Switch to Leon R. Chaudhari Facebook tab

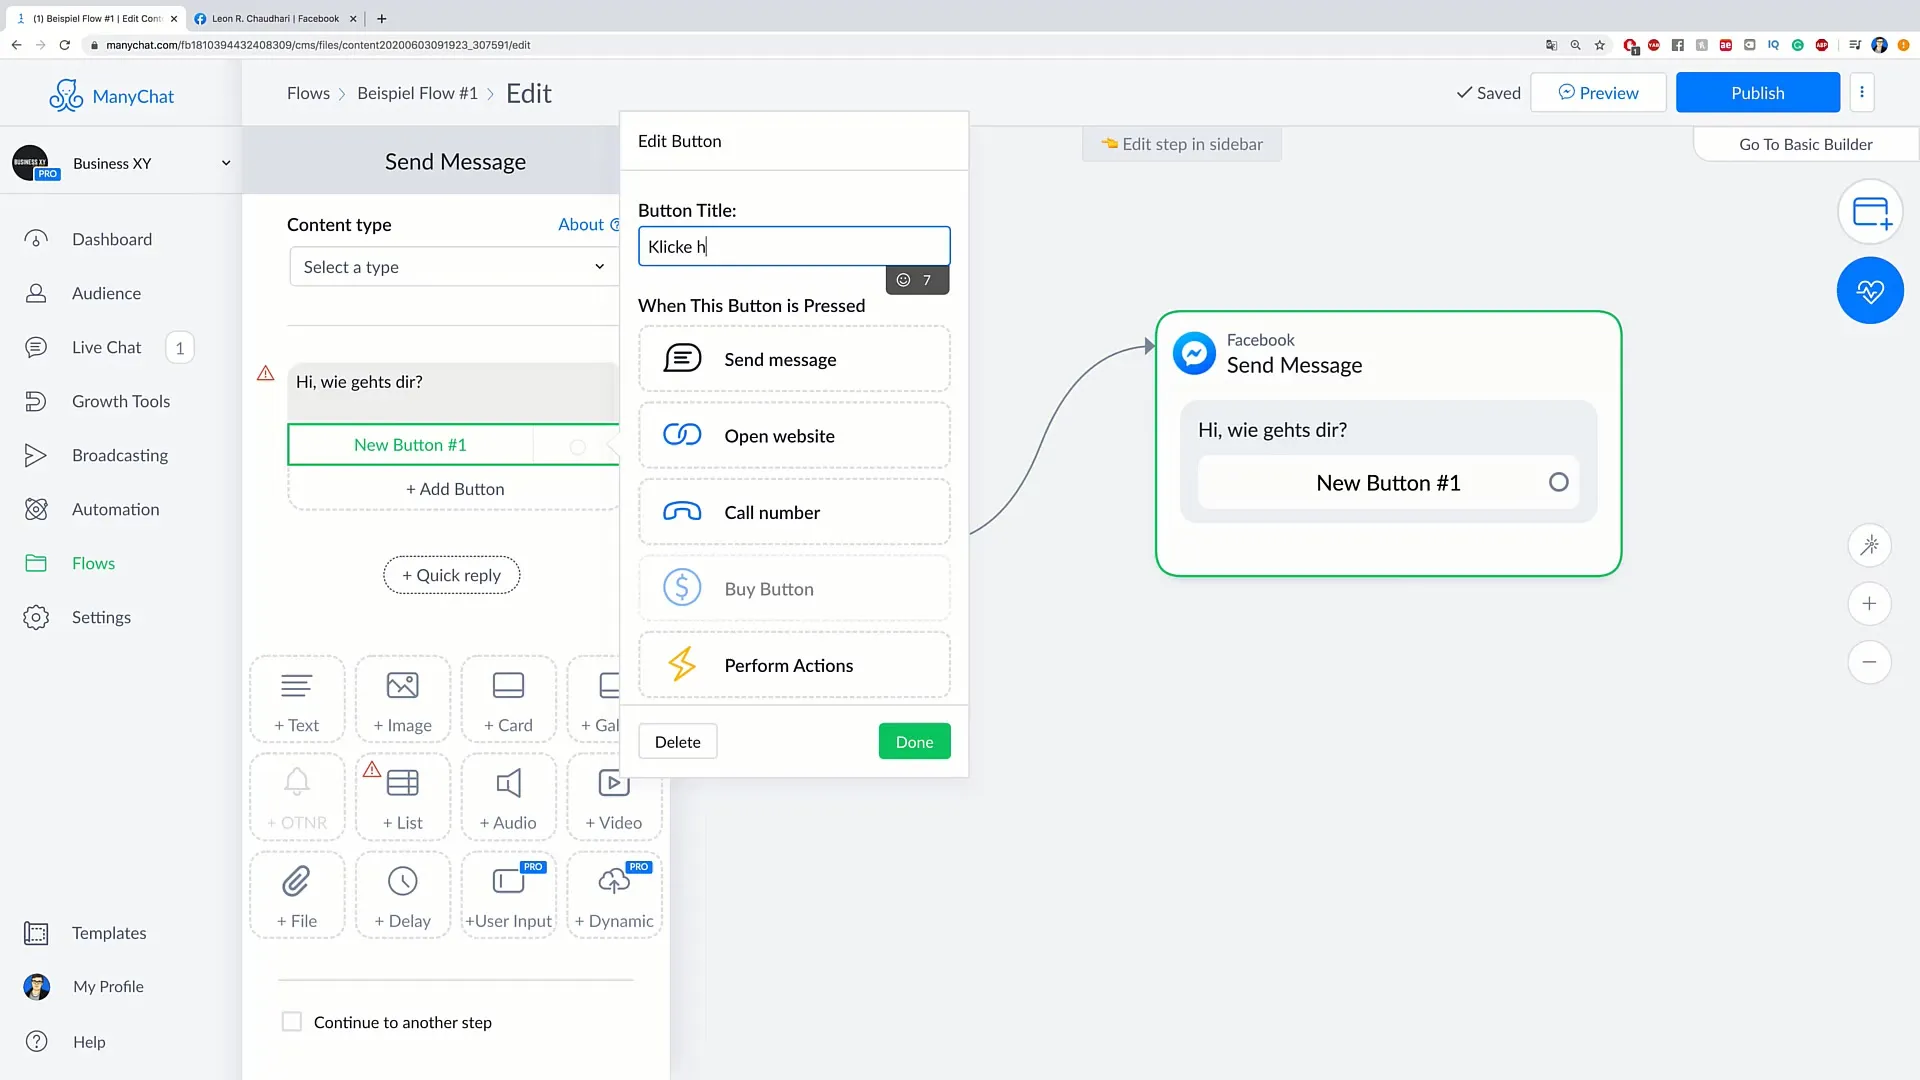click(x=275, y=18)
